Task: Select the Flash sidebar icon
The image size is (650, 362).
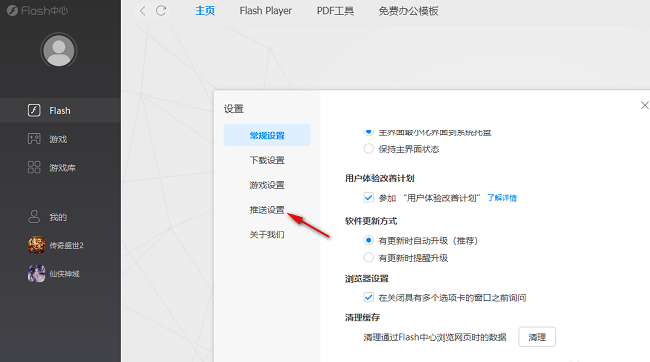Action: click(34, 110)
